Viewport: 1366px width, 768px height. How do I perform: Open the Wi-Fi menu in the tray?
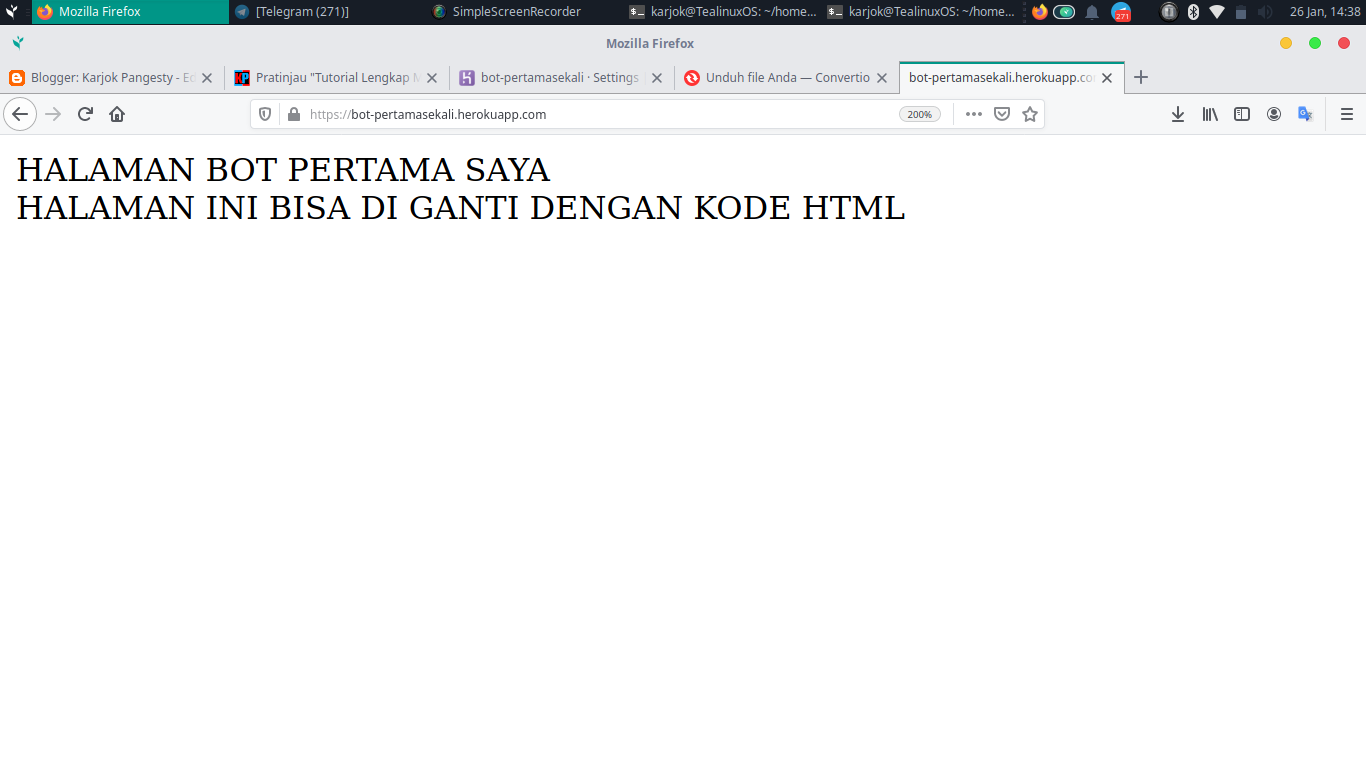(x=1217, y=12)
